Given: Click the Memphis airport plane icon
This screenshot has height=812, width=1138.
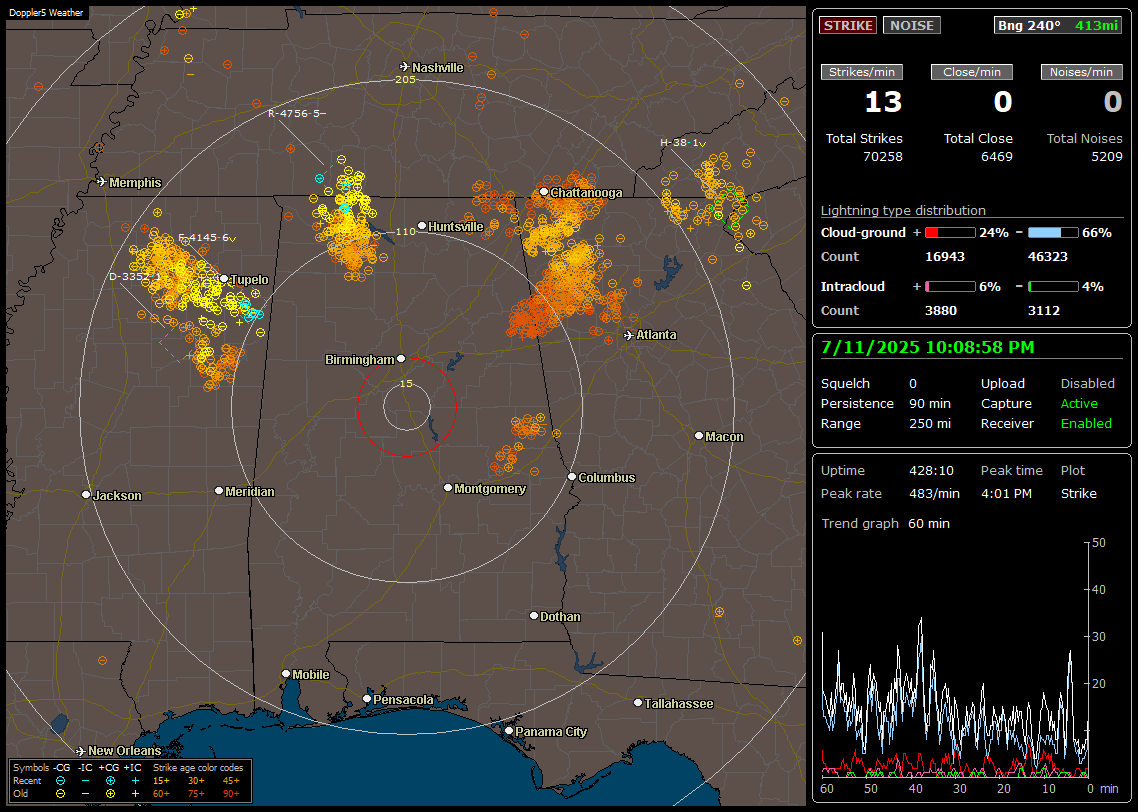Looking at the screenshot, I should [102, 182].
